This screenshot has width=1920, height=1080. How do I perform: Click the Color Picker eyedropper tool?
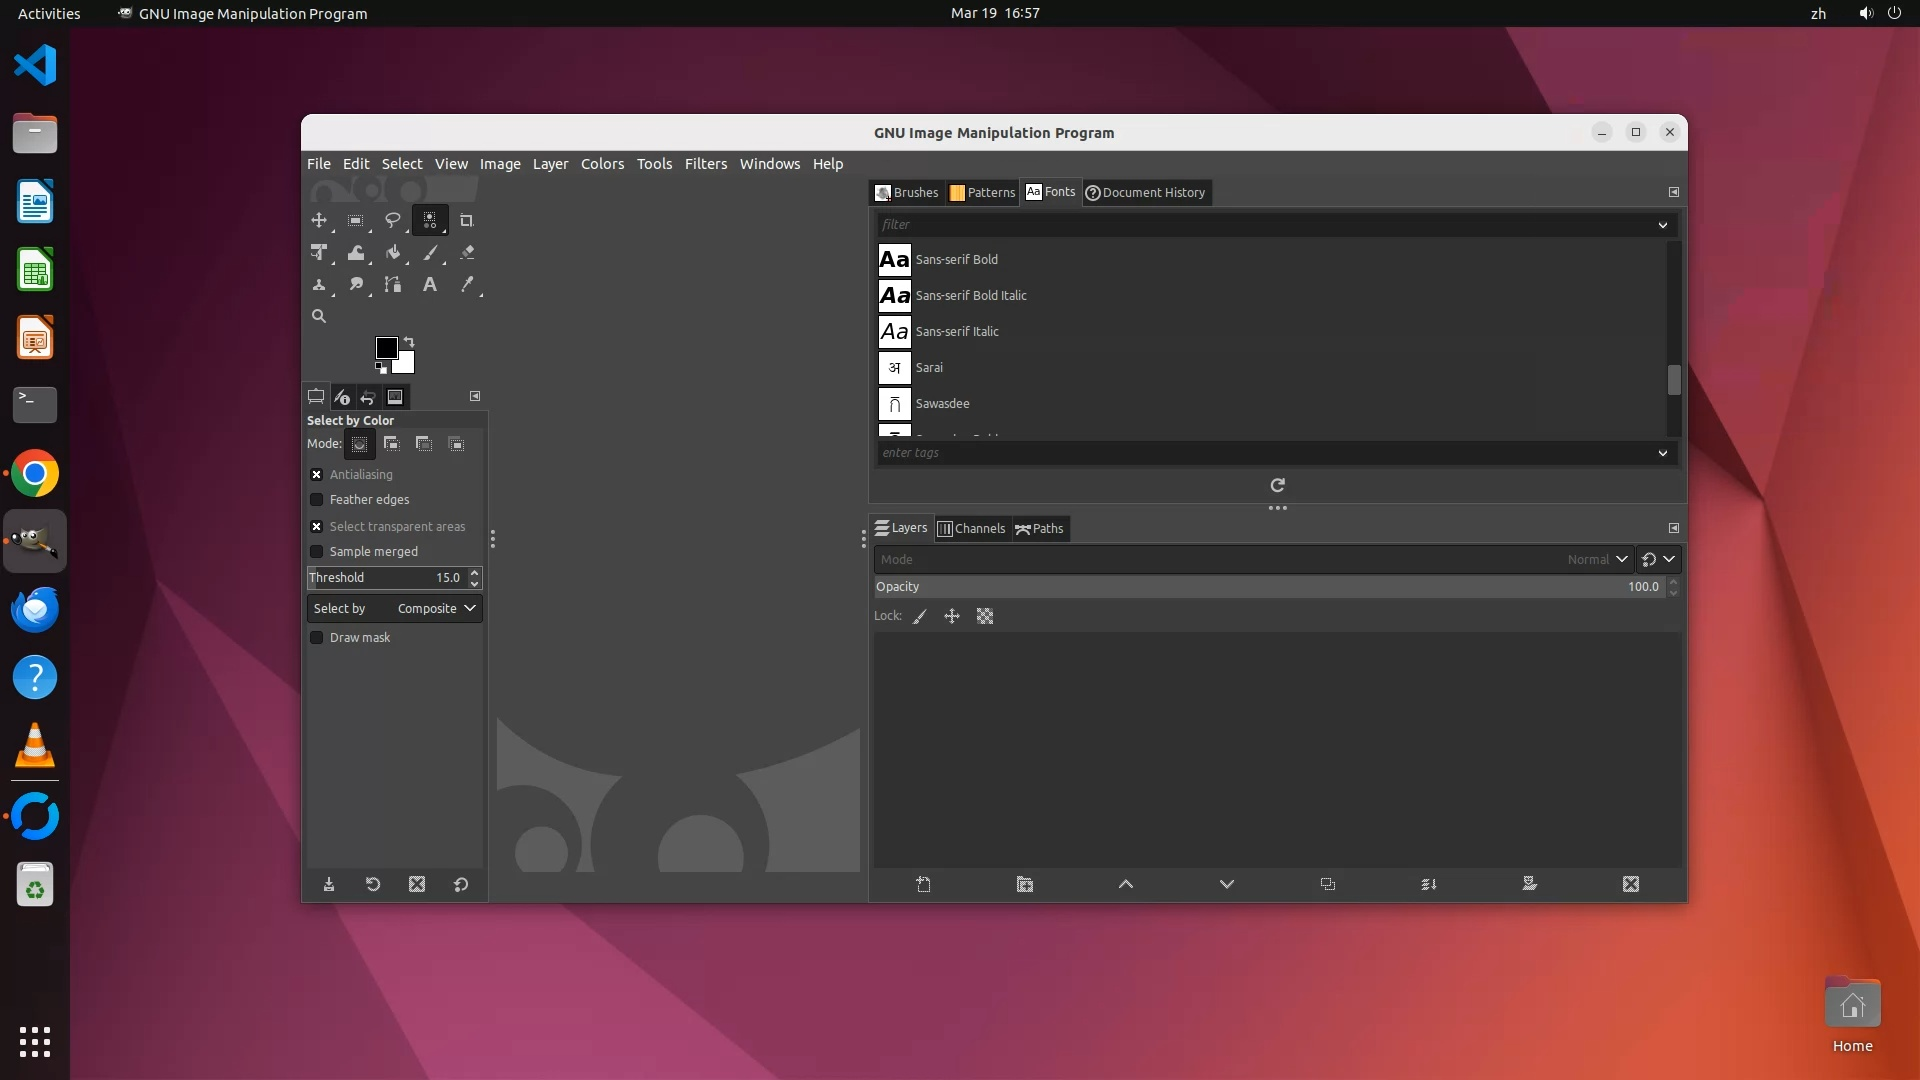(x=467, y=285)
